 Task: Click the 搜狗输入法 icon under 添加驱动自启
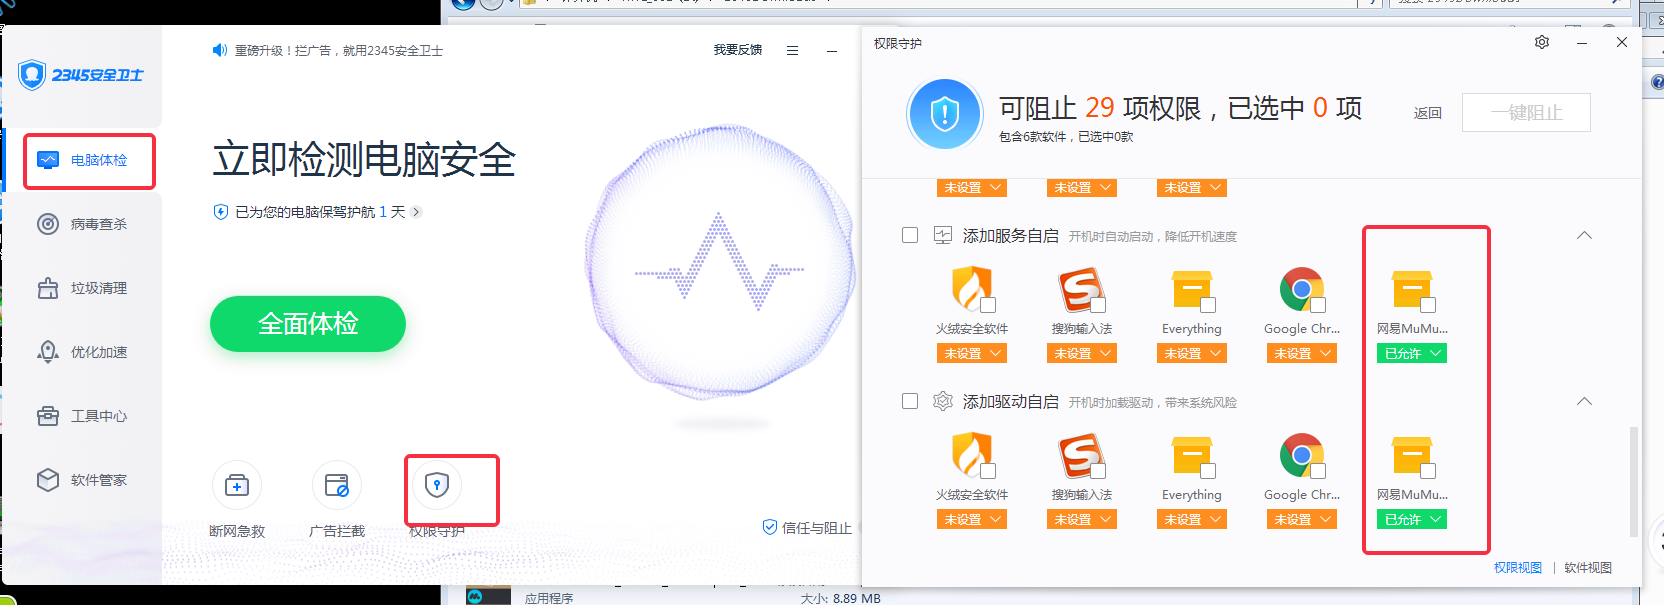pos(1081,455)
